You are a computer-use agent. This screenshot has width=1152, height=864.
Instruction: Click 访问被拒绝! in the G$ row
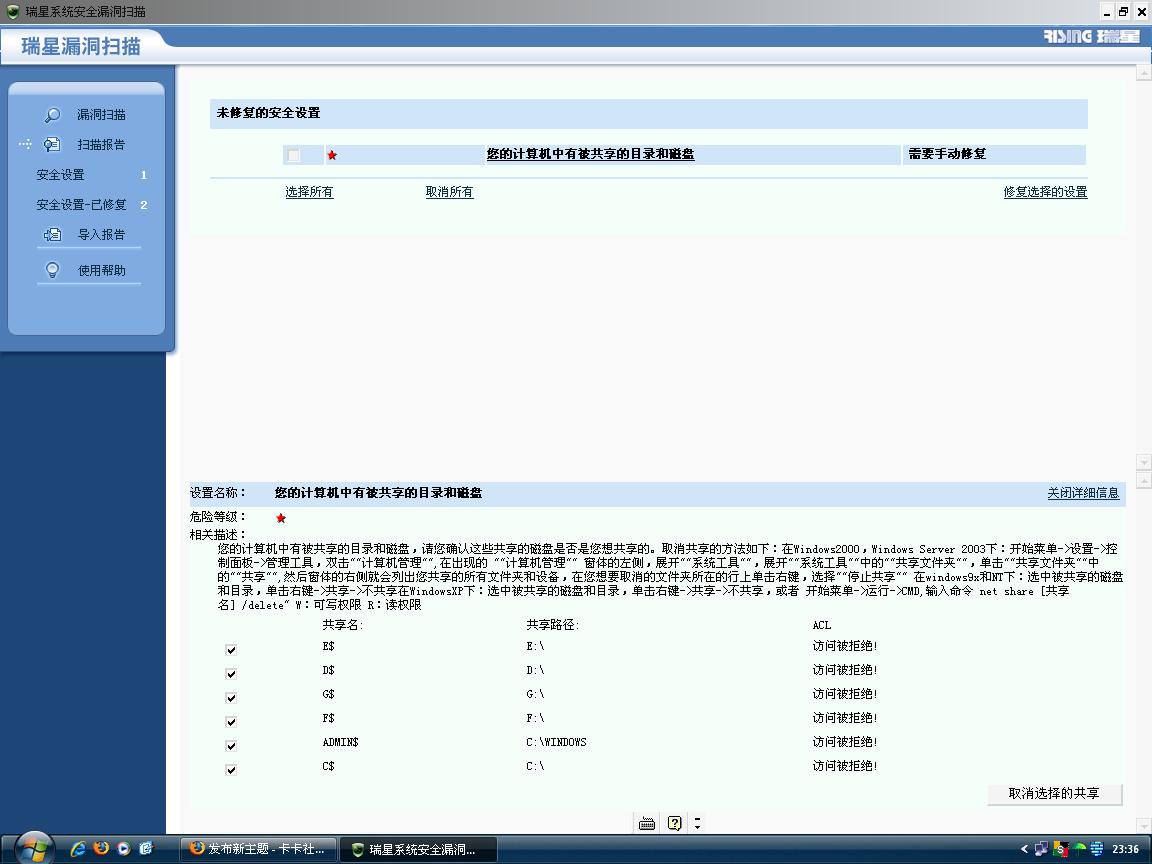pyautogui.click(x=845, y=694)
